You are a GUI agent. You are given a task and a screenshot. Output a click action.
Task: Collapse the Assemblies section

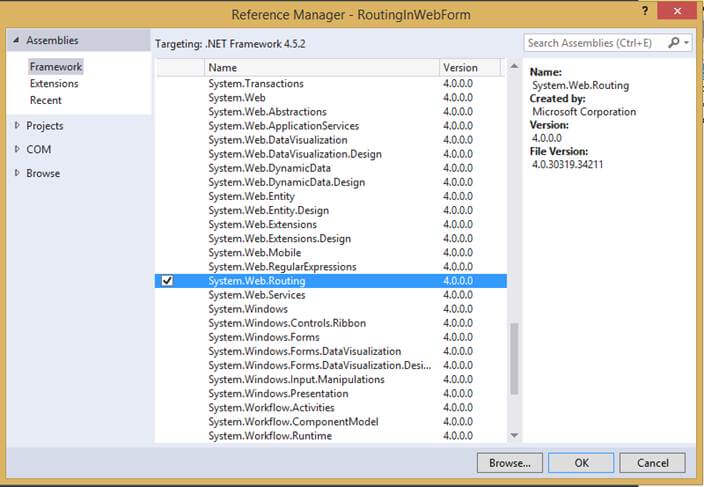click(16, 40)
